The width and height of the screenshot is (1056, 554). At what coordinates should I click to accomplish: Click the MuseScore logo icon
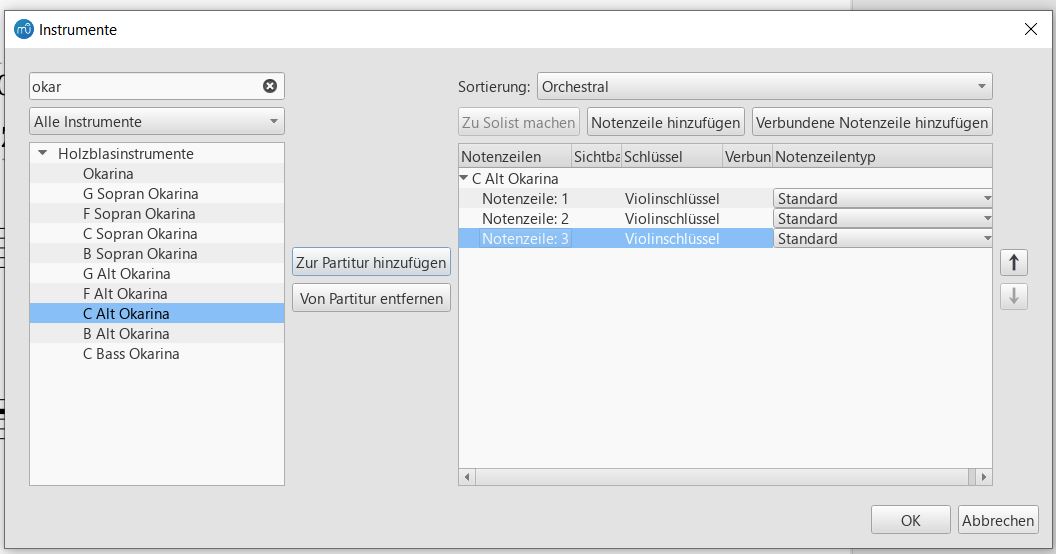[x=24, y=29]
